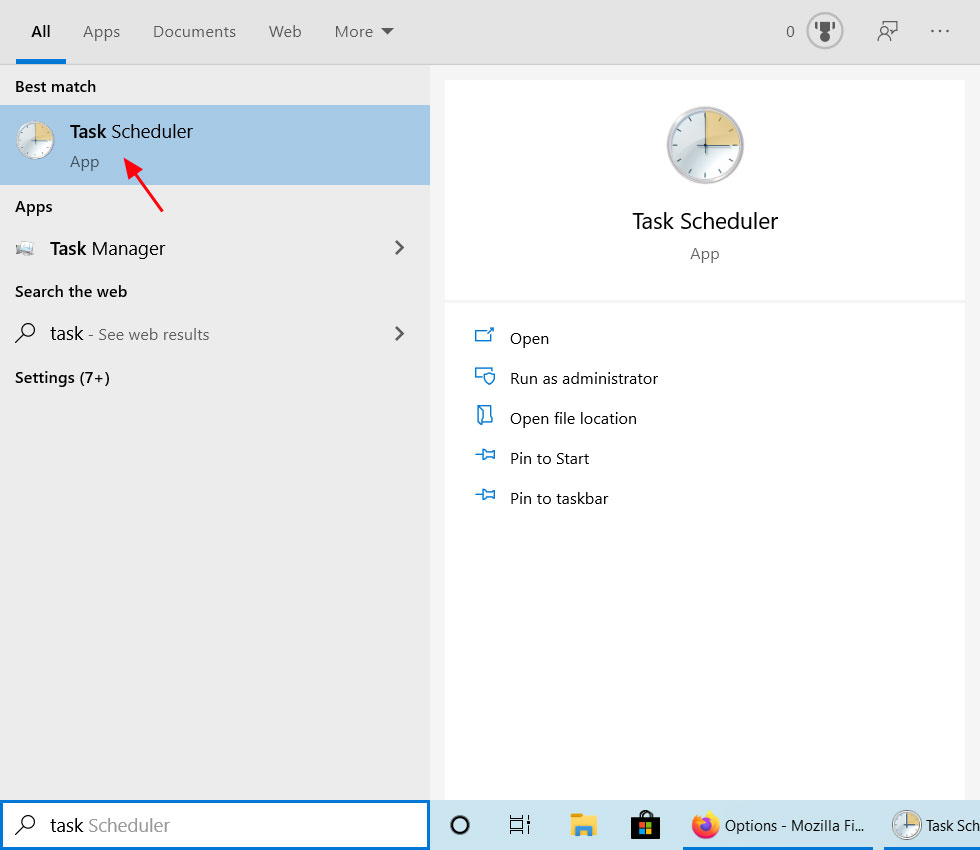Click the search box magnifier icon
The height and width of the screenshot is (850, 980).
click(x=25, y=824)
